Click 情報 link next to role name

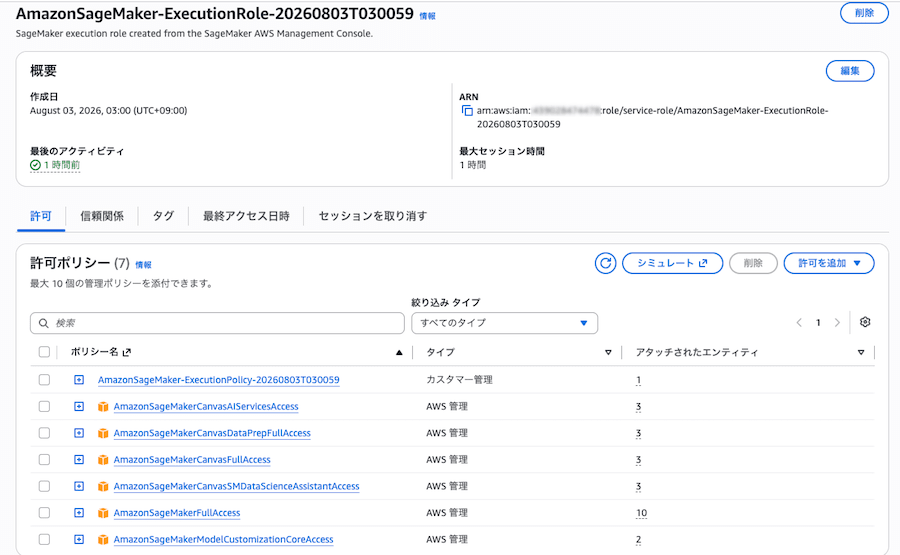tap(428, 16)
